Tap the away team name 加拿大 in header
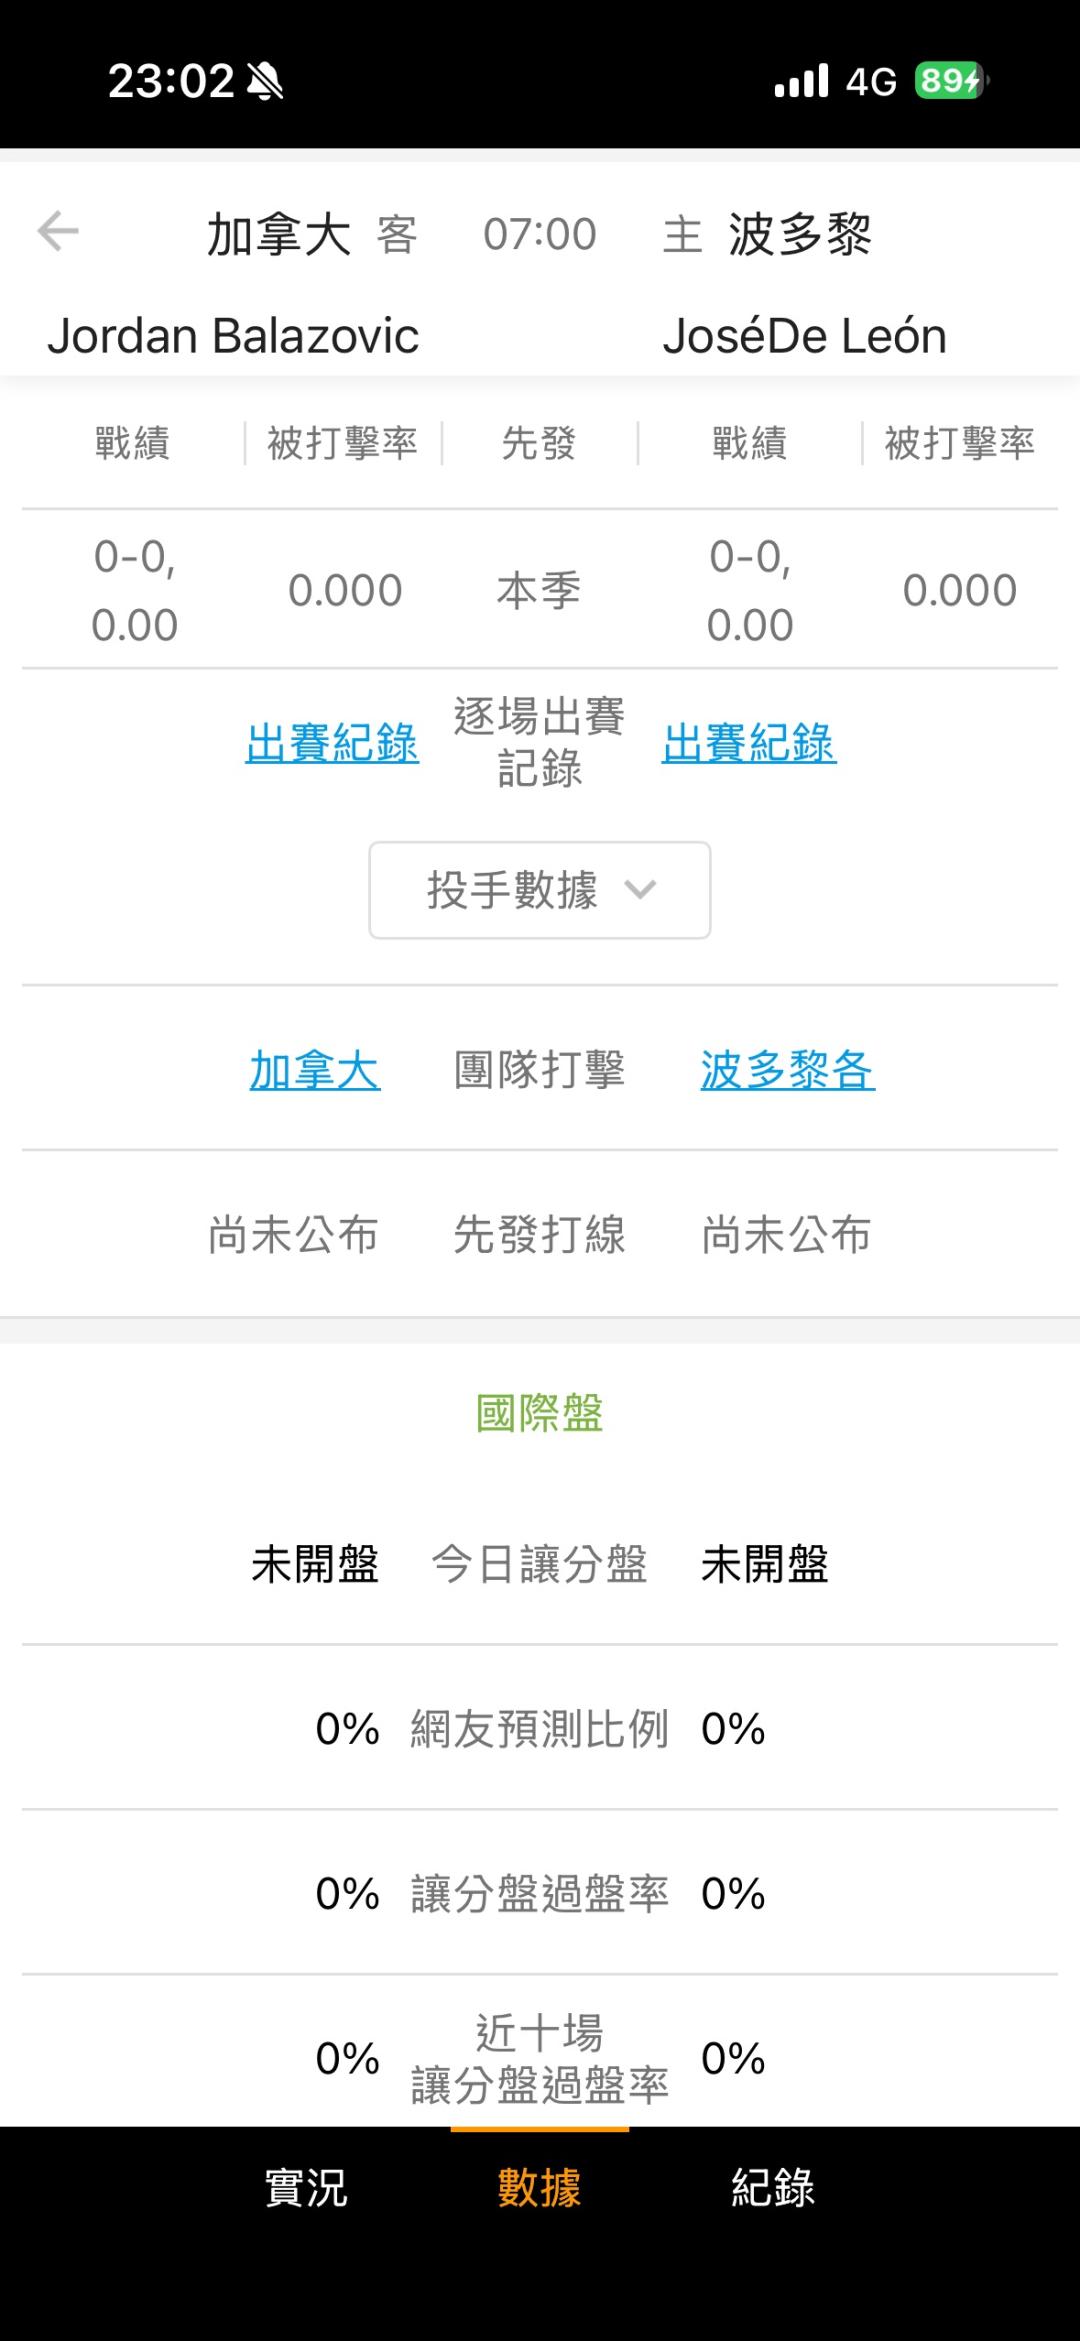Image resolution: width=1080 pixels, height=2341 pixels. [279, 236]
